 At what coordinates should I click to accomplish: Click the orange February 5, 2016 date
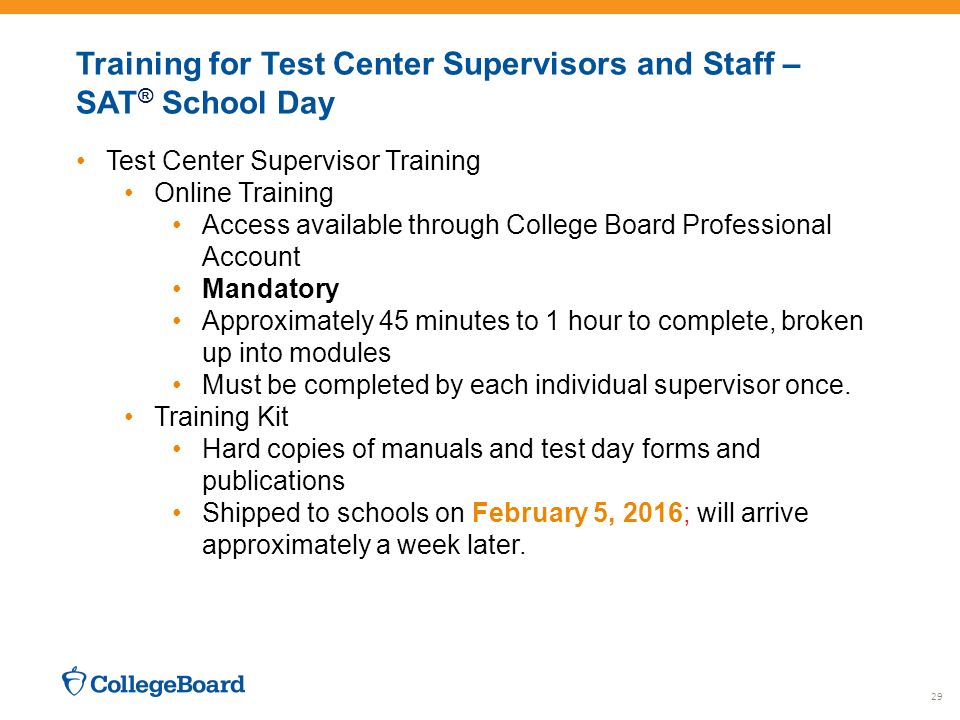(x=577, y=512)
